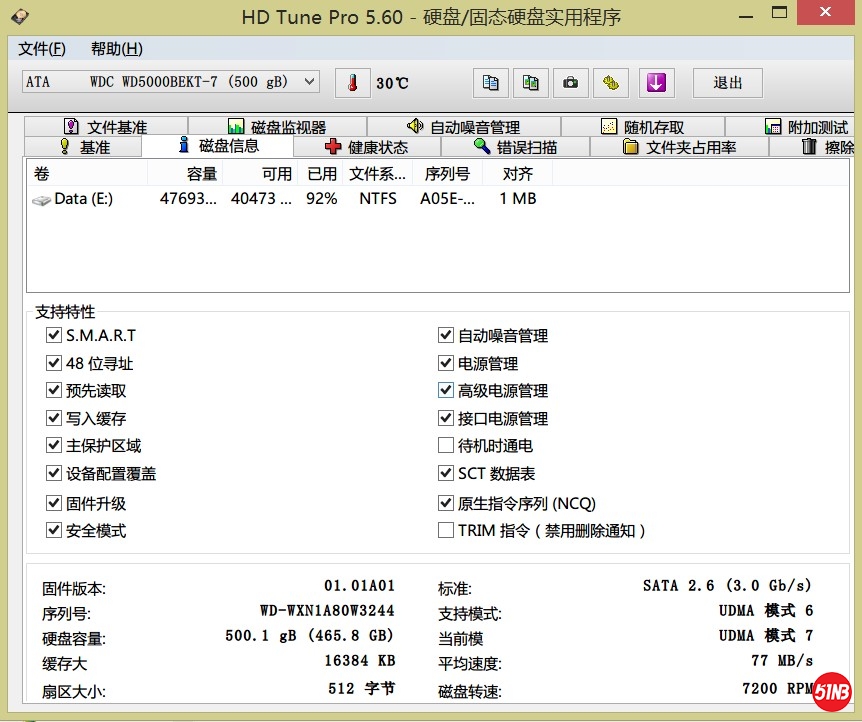Click the camera save screenshot icon
Screen dimensions: 862x722
pyautogui.click(x=570, y=83)
